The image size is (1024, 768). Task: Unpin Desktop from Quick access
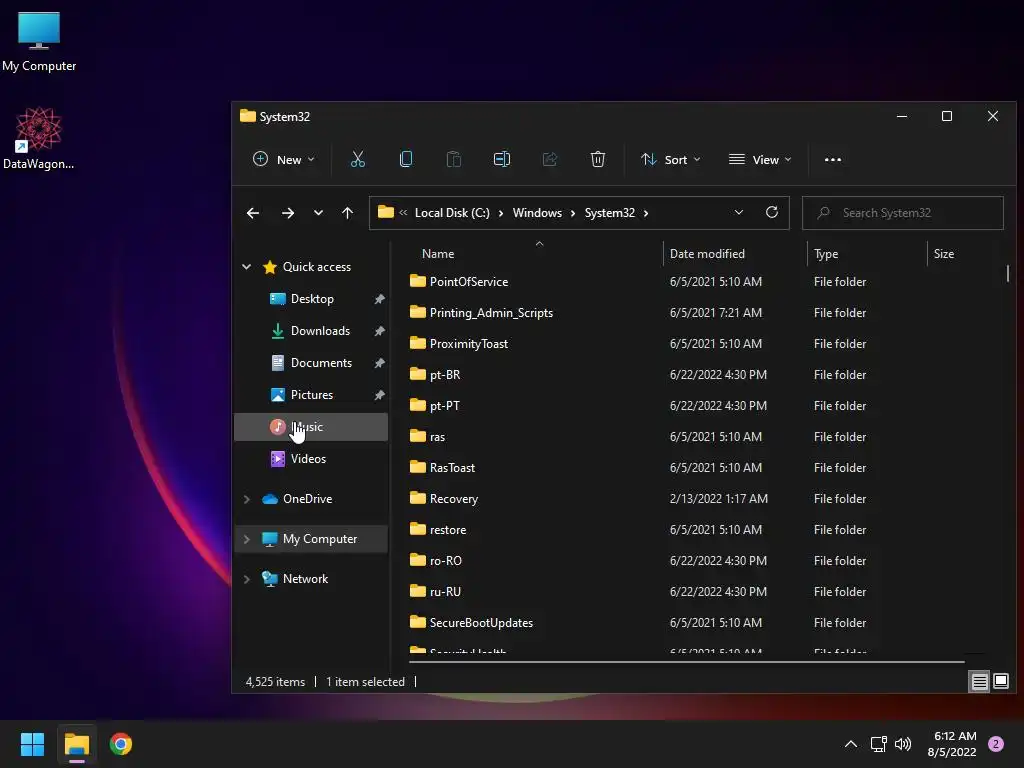coord(379,299)
